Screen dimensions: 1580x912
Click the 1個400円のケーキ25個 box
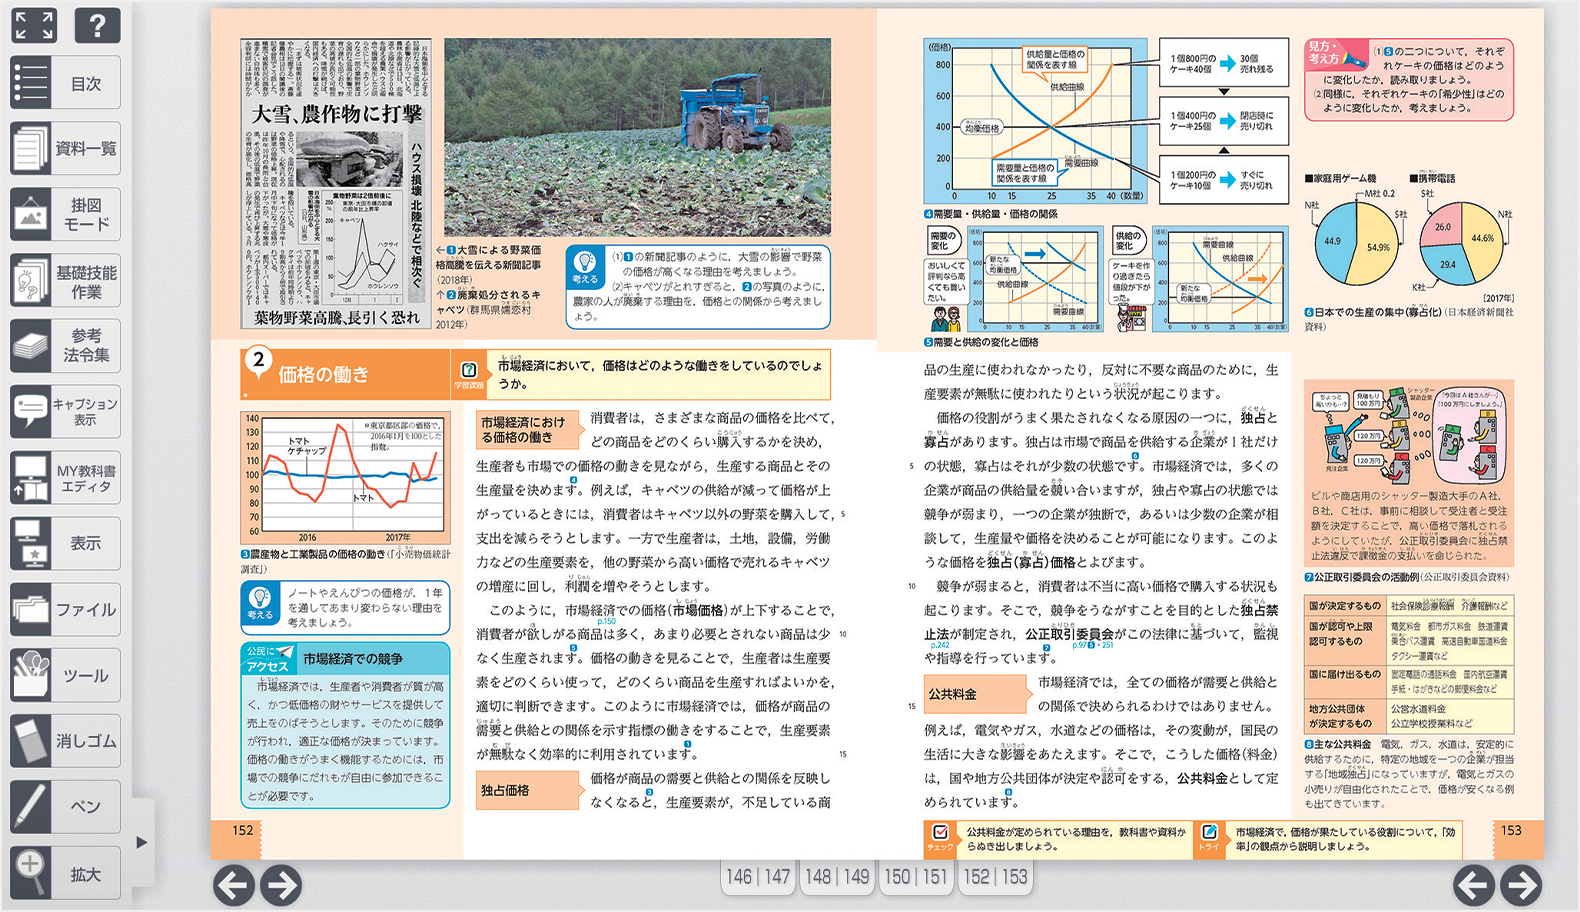pos(1223,122)
